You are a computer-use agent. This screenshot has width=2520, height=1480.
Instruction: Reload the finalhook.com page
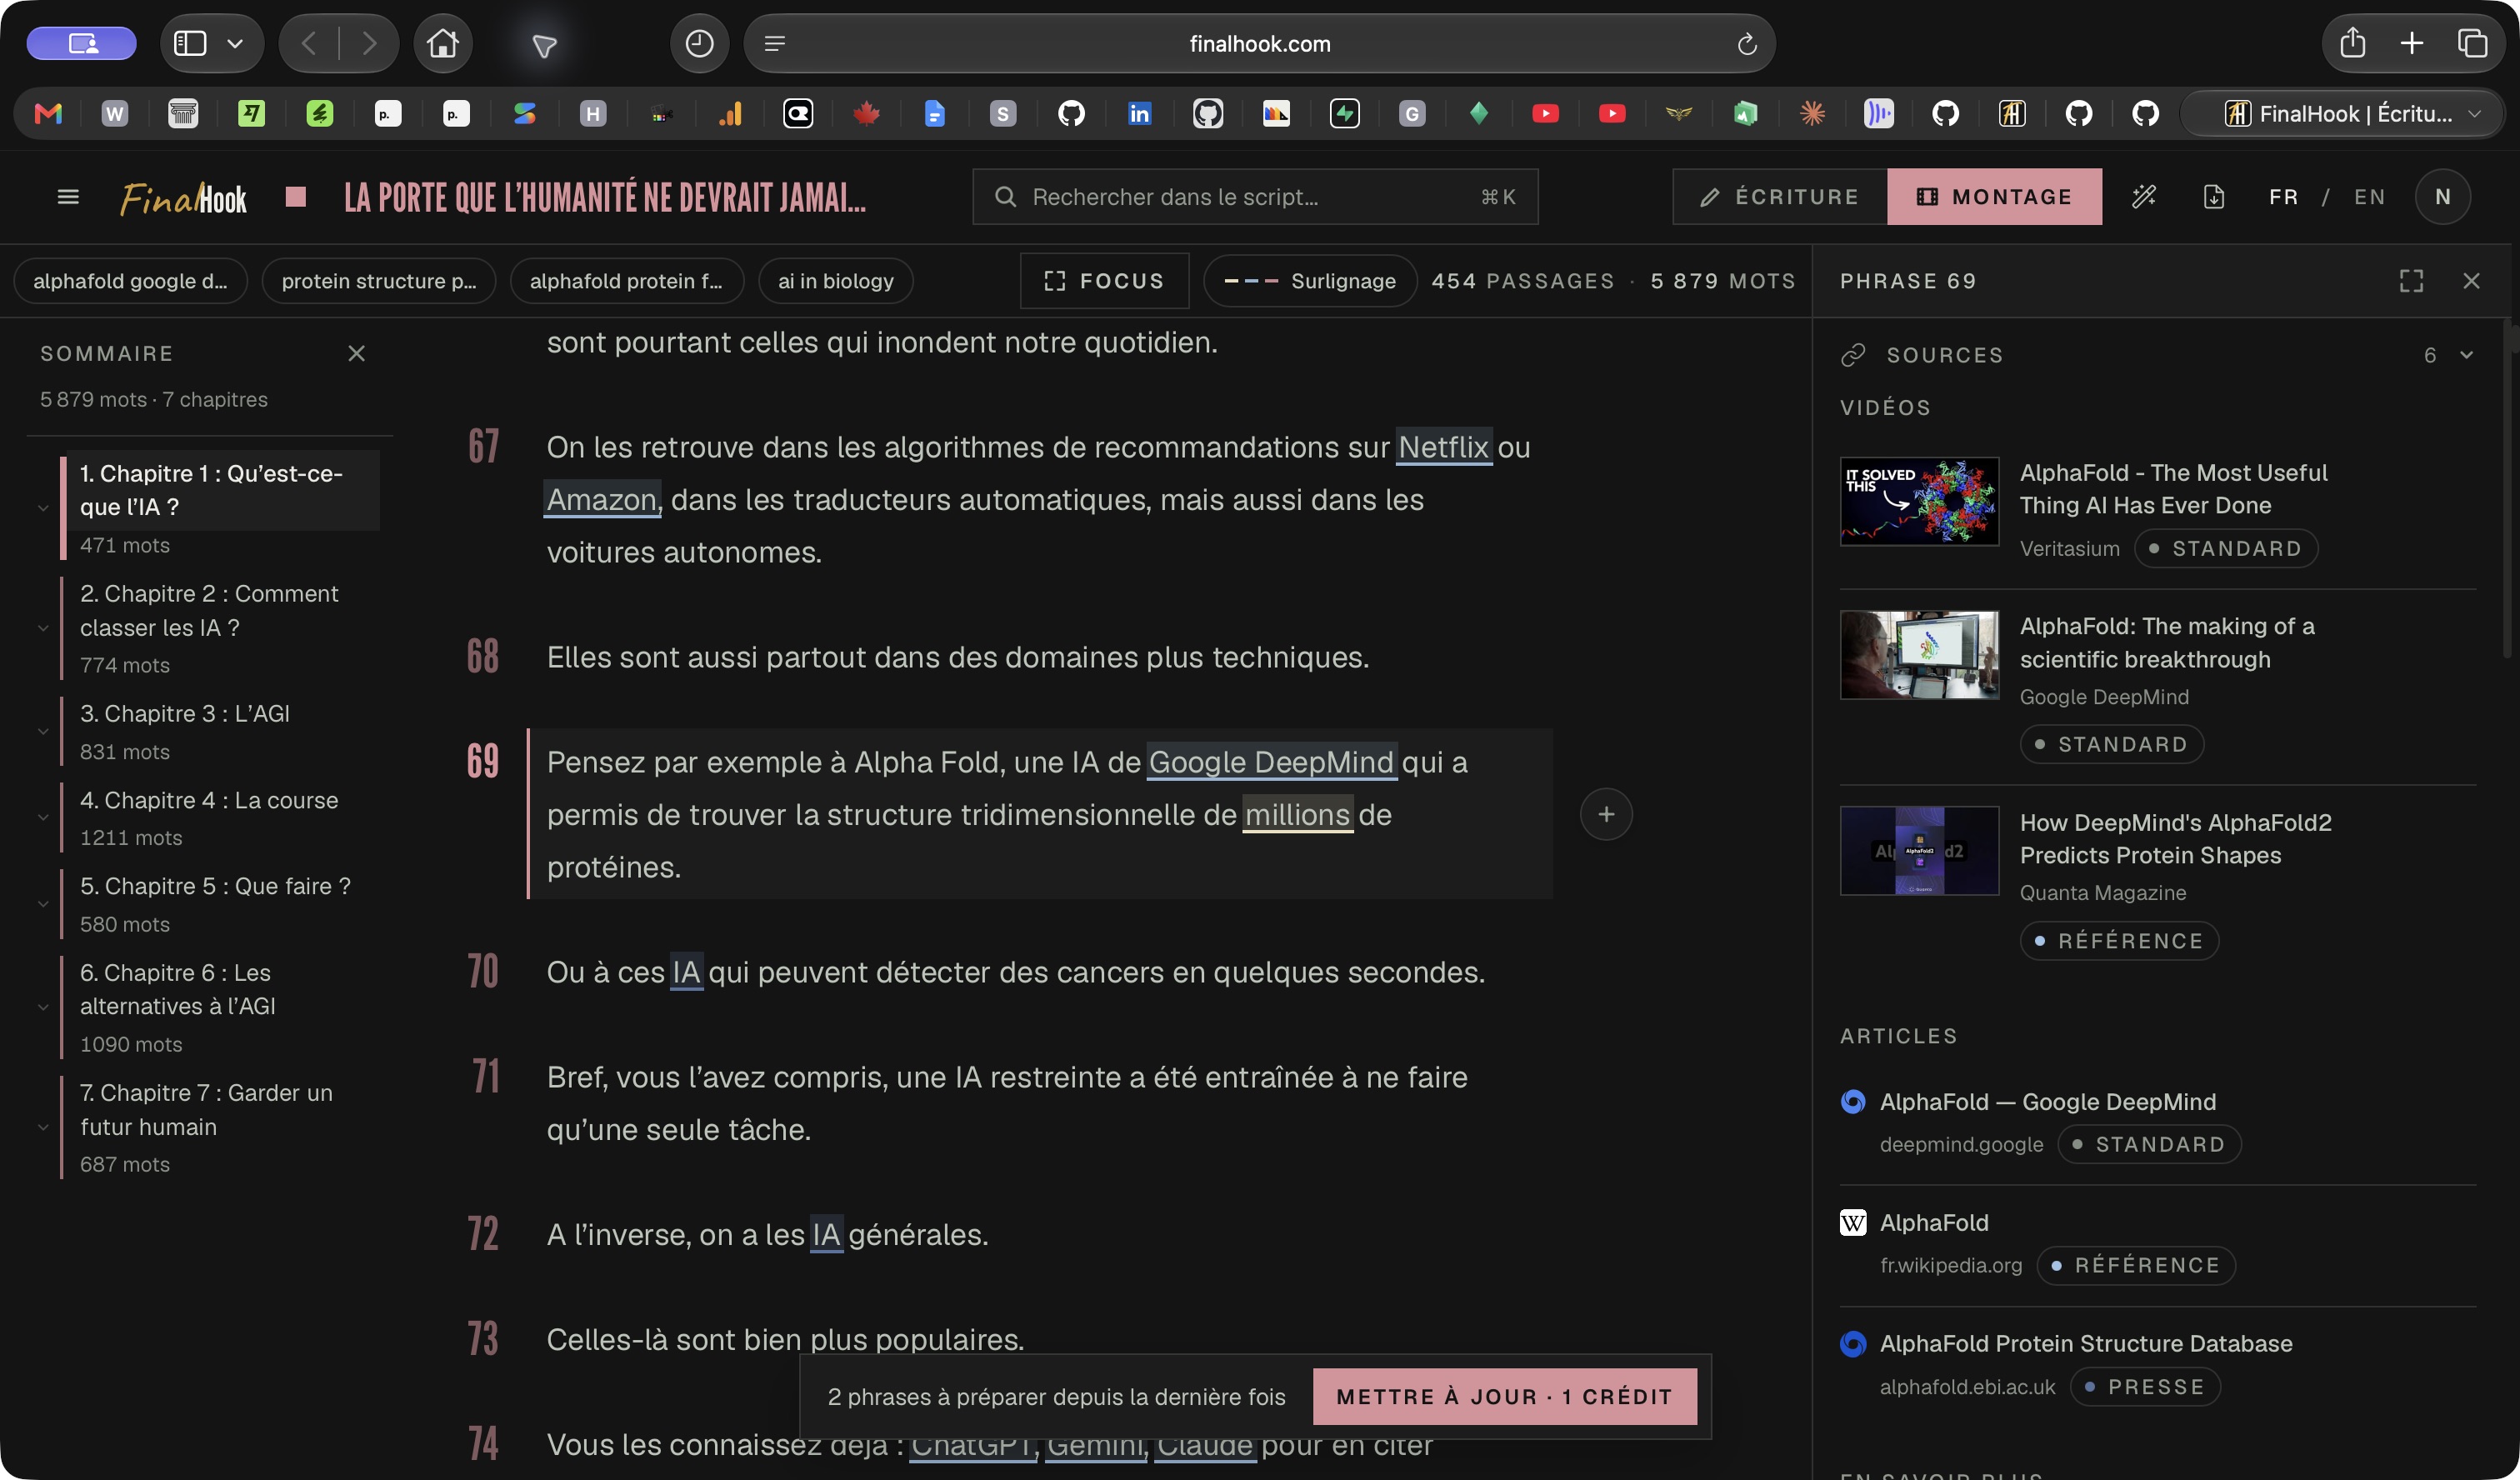pyautogui.click(x=1746, y=44)
